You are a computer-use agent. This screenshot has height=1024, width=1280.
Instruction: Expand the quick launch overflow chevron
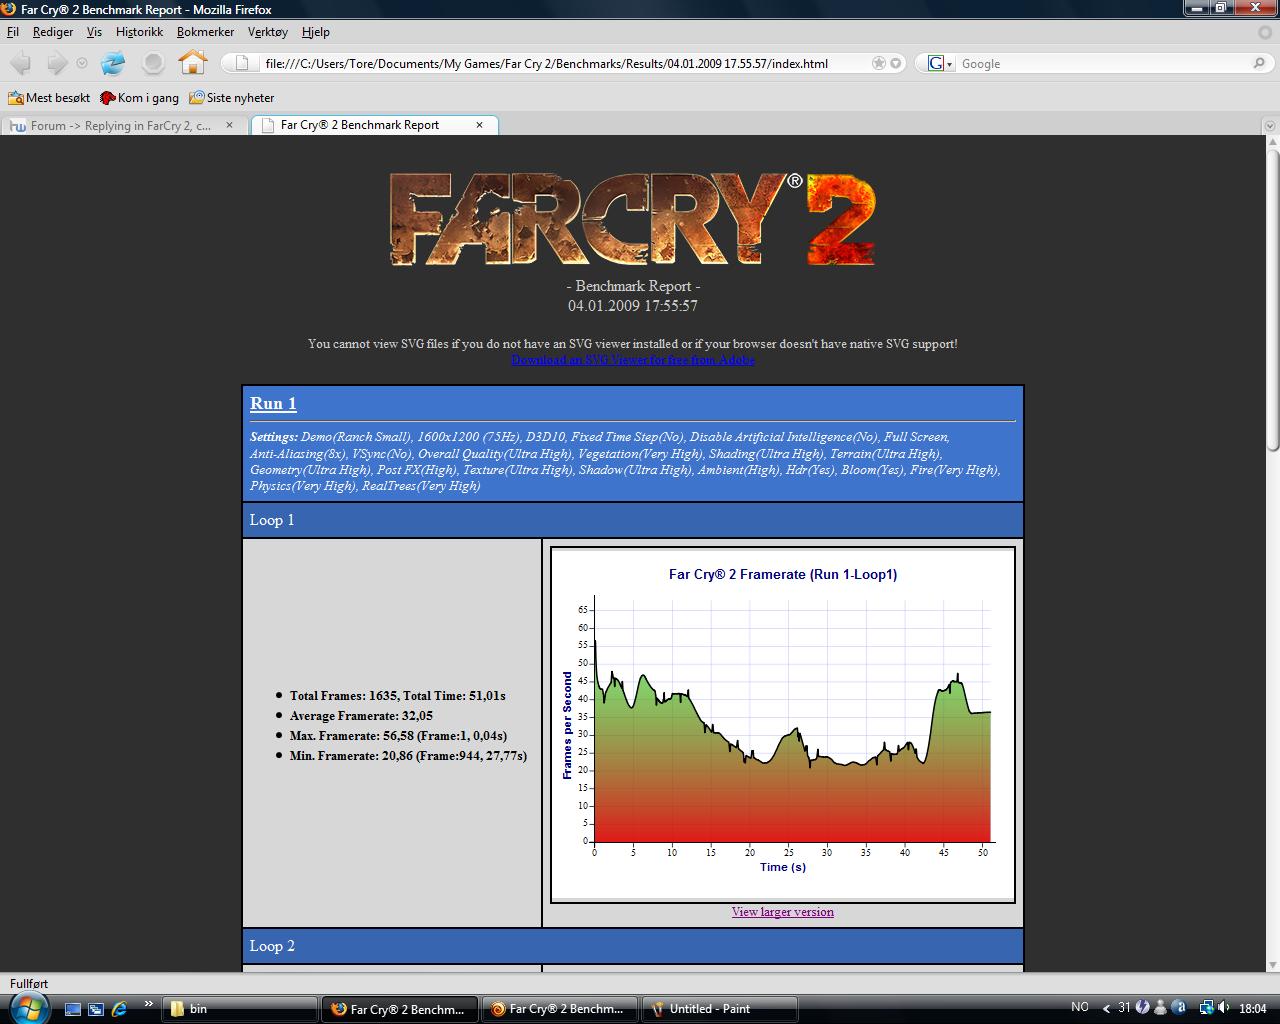pyautogui.click(x=149, y=1004)
